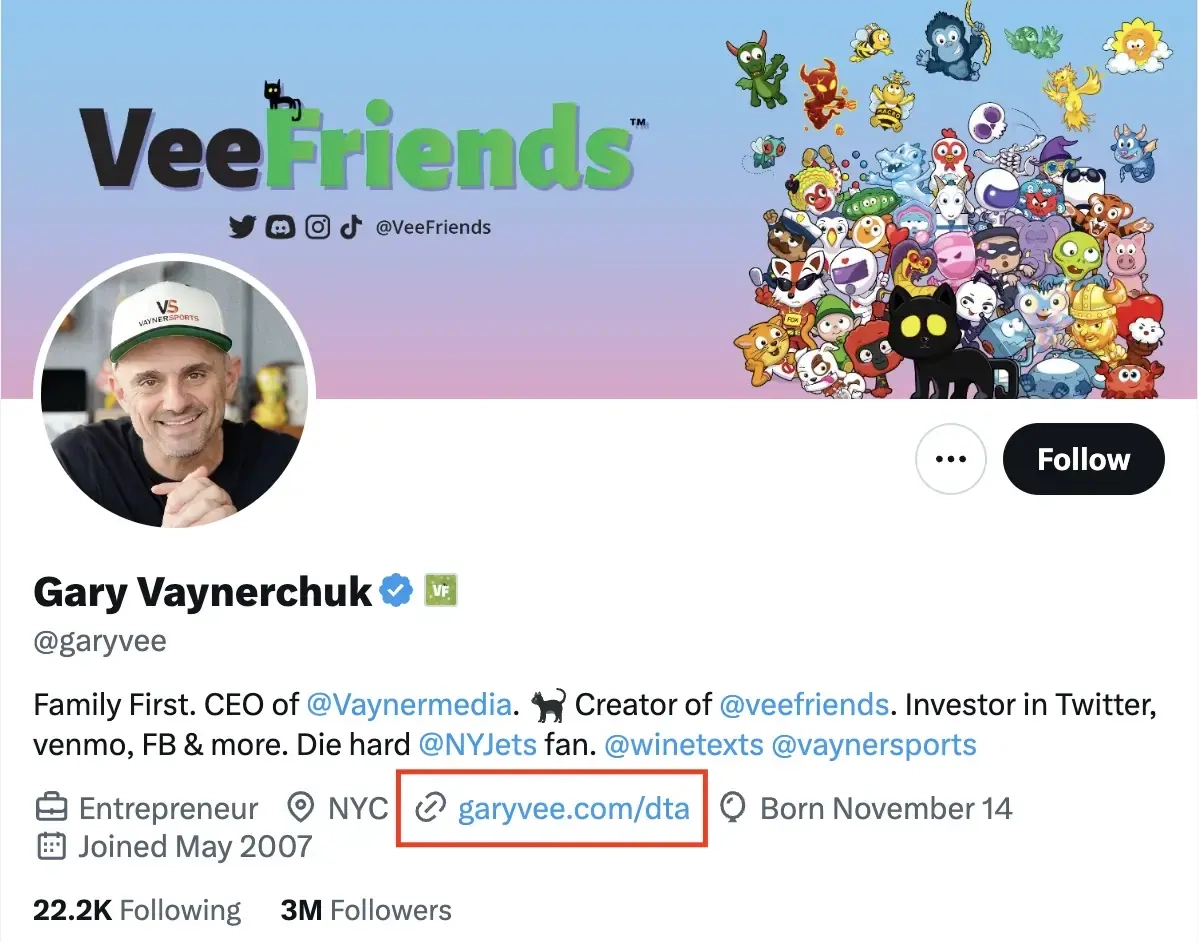
Task: Open the @Vaynermedia mention link
Action: coord(409,704)
